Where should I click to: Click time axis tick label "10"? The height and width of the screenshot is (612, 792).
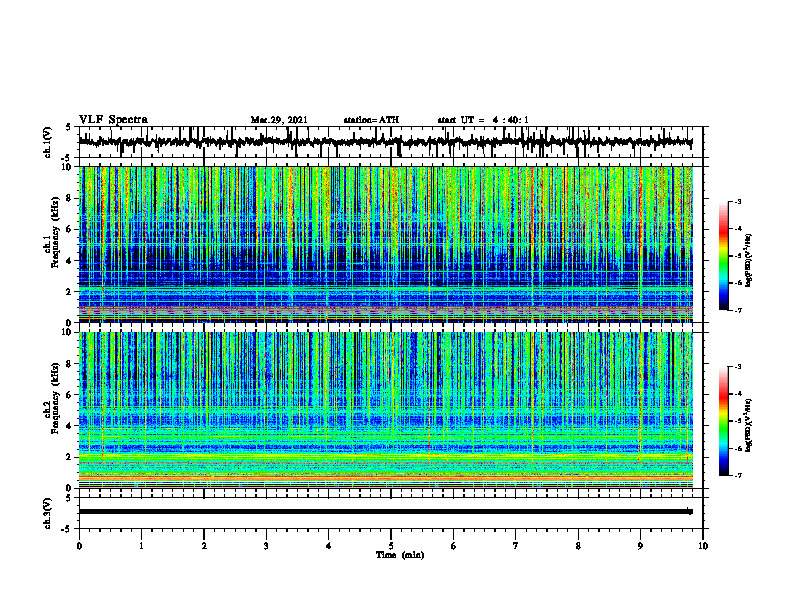[x=703, y=546]
